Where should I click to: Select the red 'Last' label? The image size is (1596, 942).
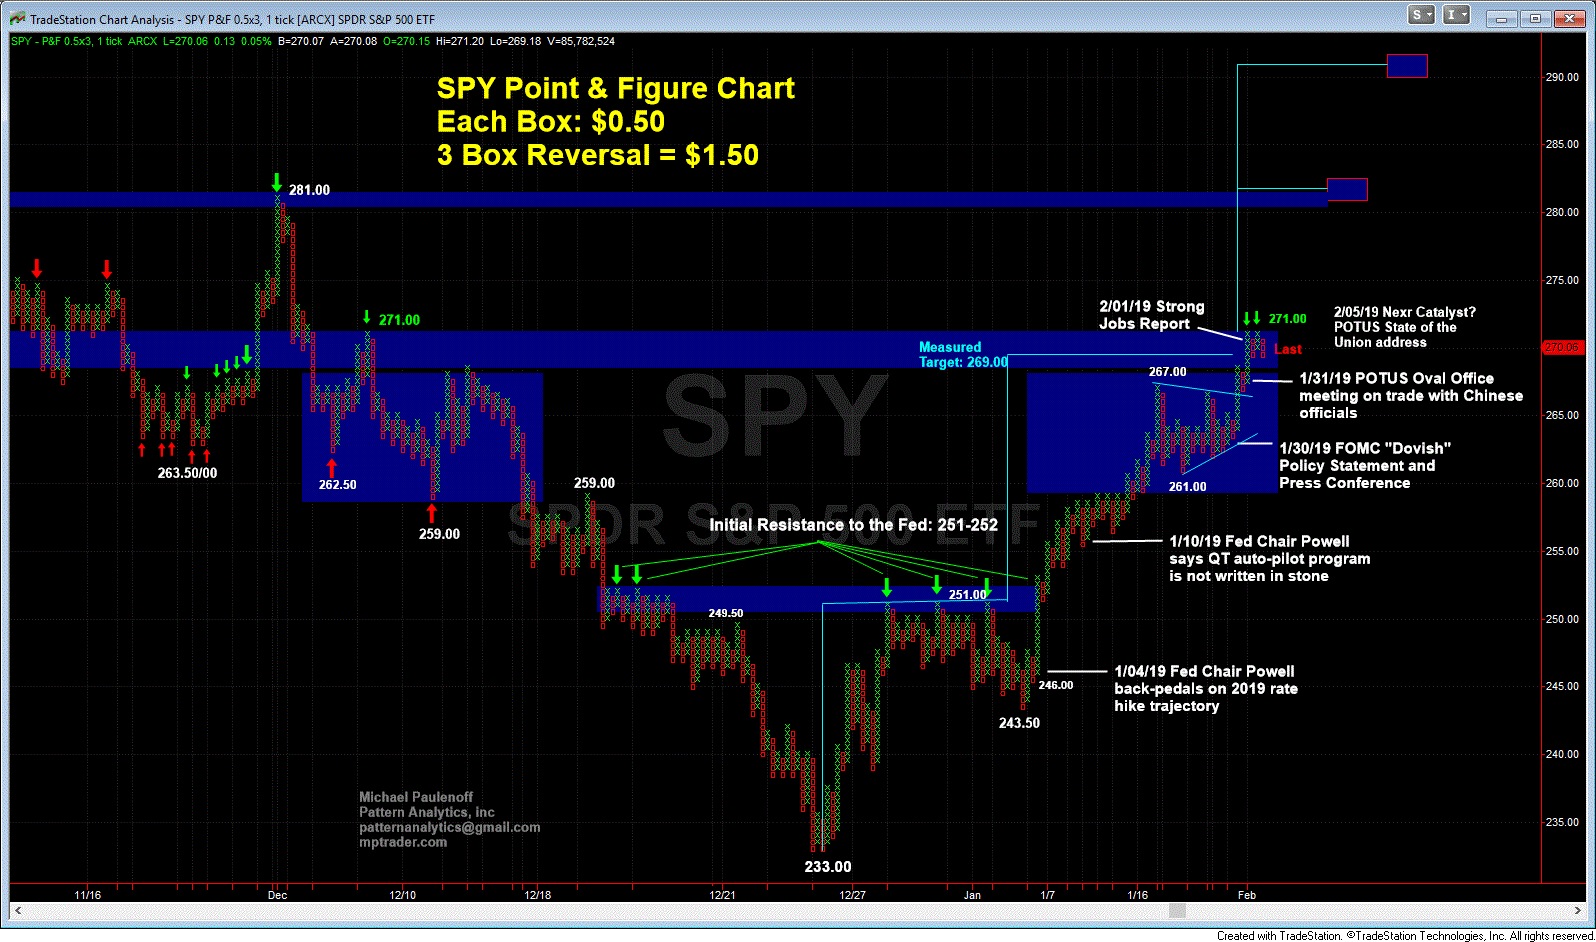(1288, 349)
